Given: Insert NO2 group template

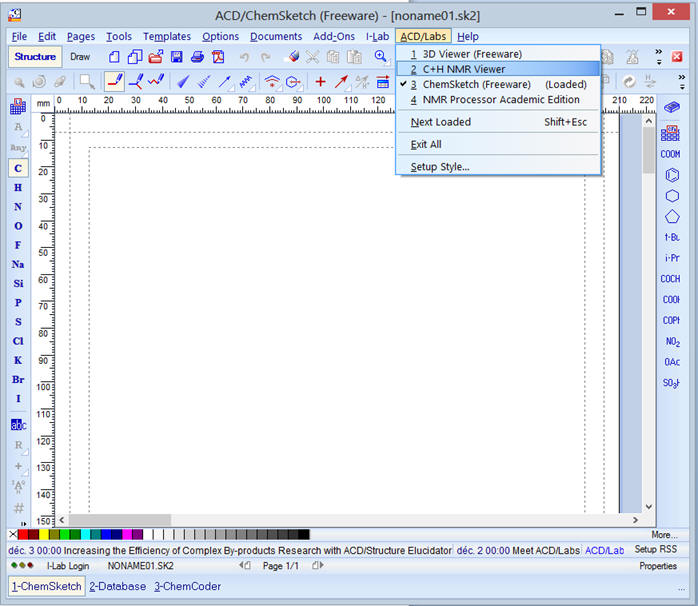Looking at the screenshot, I should (x=672, y=342).
